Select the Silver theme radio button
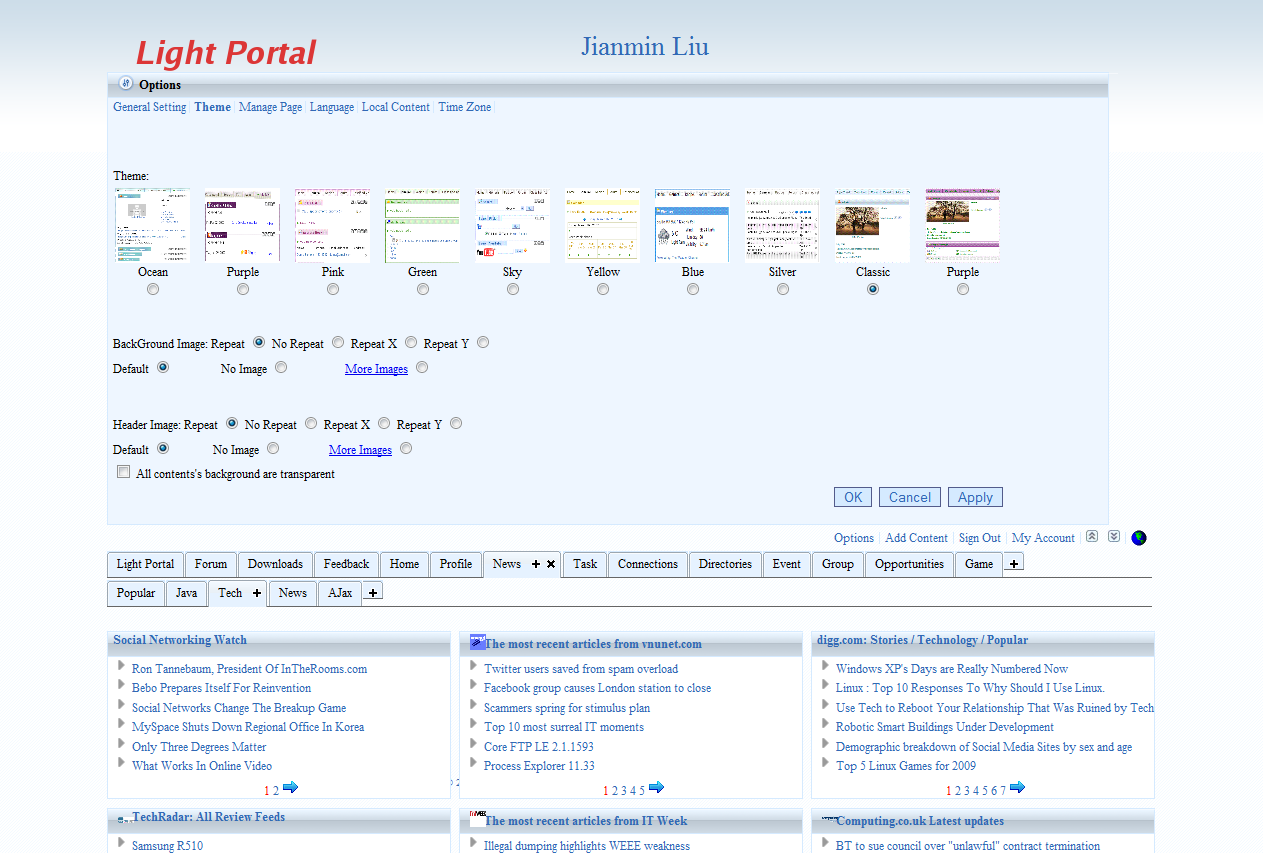The image size is (1263, 853). (x=783, y=289)
